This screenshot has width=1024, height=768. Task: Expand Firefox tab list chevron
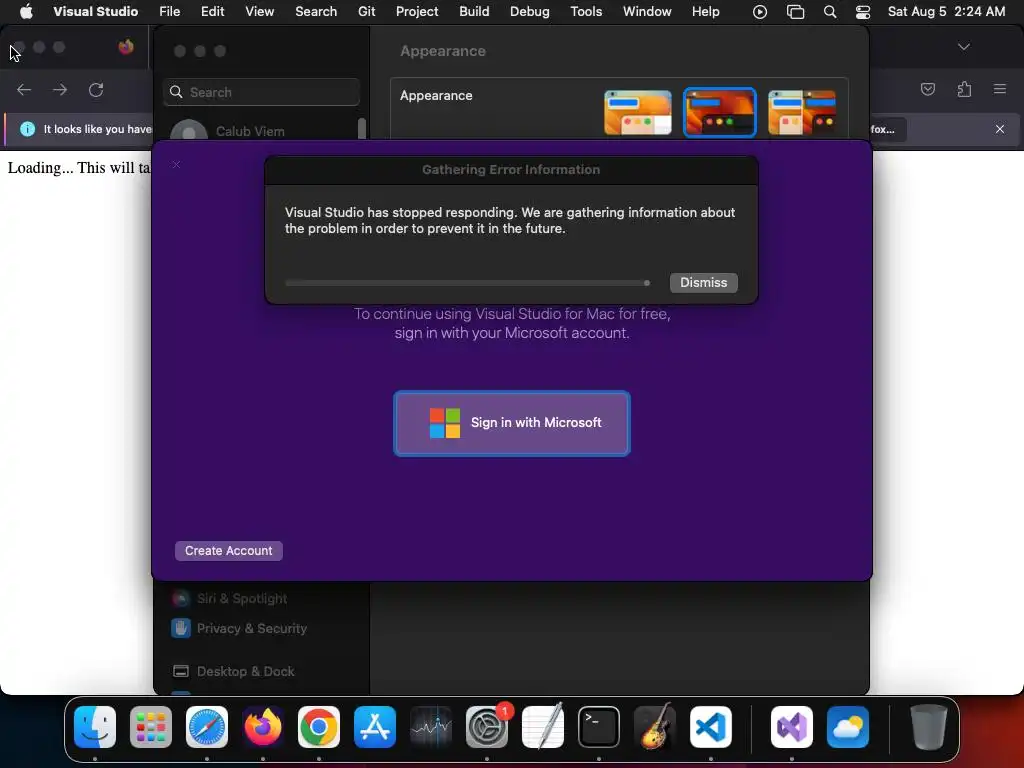click(964, 46)
